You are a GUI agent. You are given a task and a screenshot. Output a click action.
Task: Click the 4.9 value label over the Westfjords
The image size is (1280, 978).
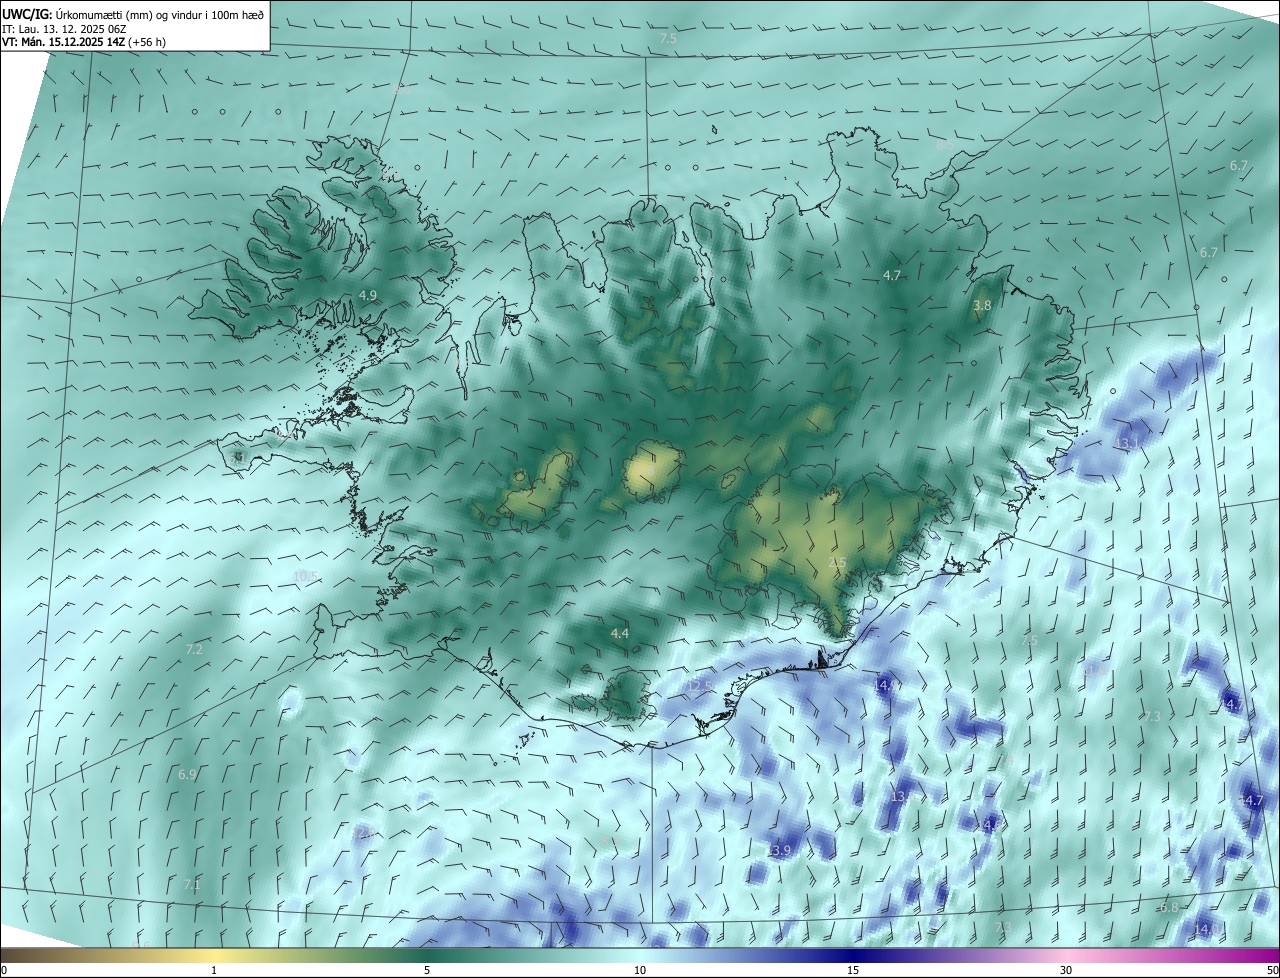[367, 295]
